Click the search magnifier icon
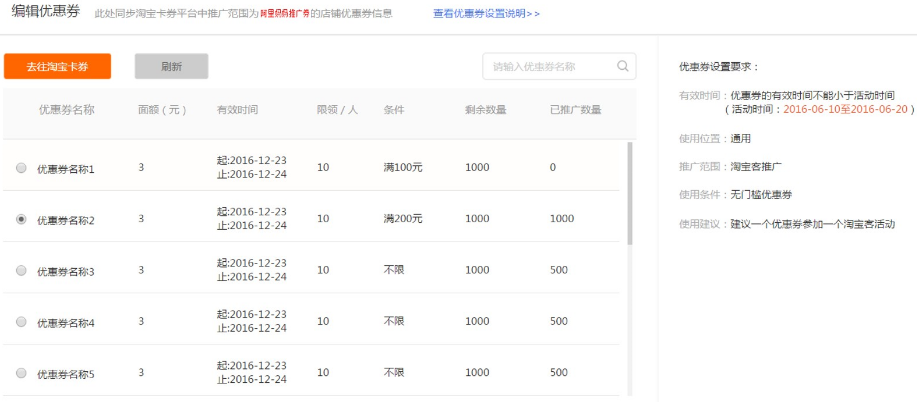This screenshot has width=917, height=402. tap(623, 66)
